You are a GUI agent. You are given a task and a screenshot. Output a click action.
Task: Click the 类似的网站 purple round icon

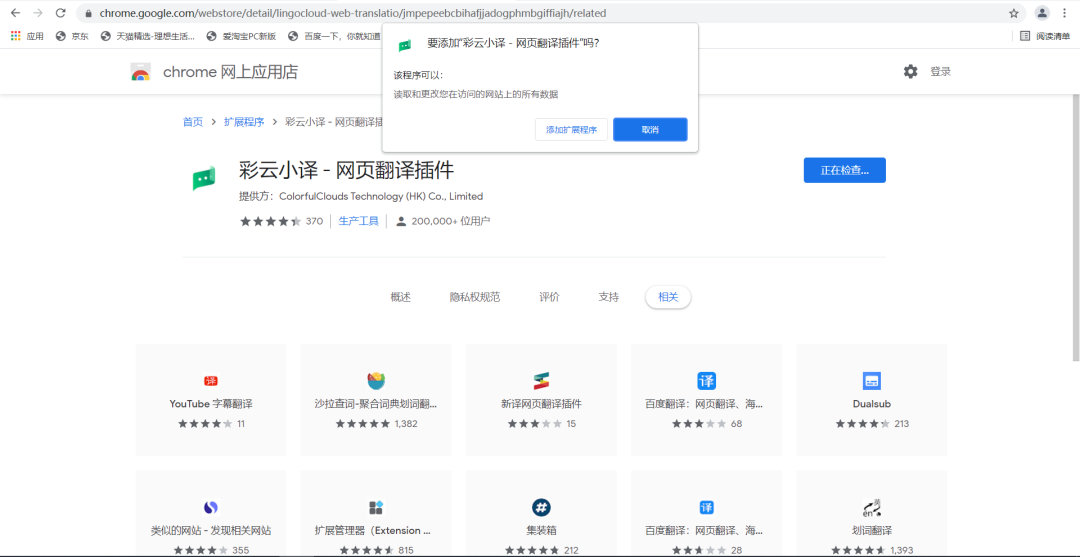(211, 508)
